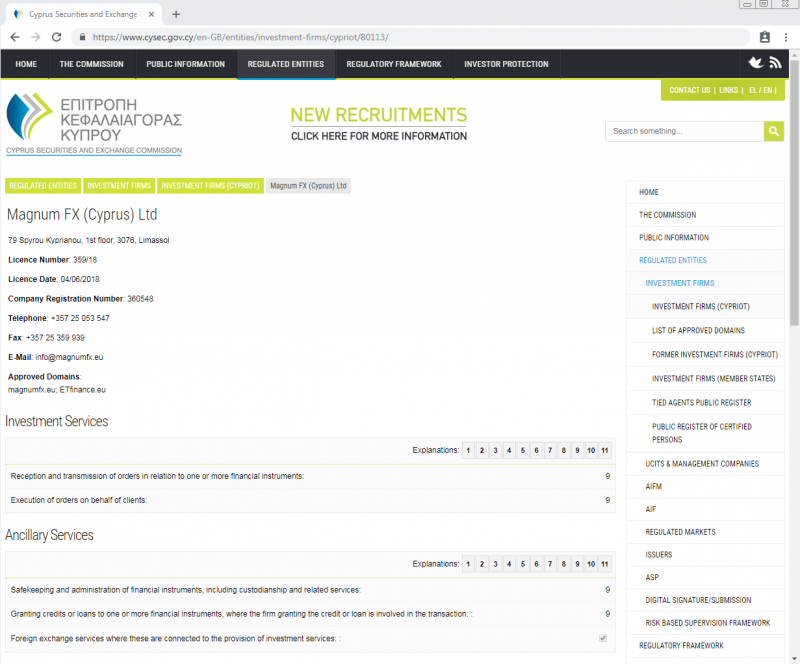Click the browser back arrow

15,37
